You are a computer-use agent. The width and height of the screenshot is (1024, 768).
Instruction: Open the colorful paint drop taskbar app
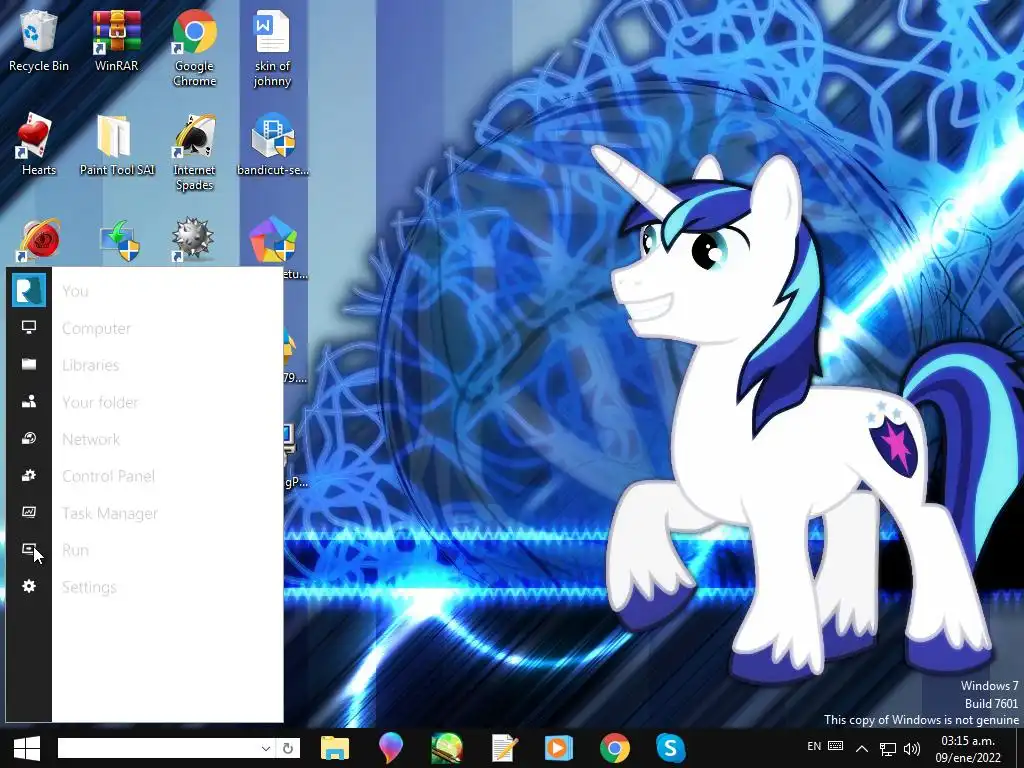click(x=391, y=748)
